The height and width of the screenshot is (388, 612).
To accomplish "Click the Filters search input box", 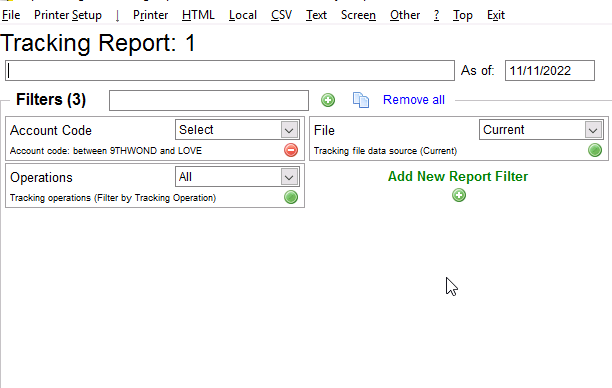I will tap(209, 101).
